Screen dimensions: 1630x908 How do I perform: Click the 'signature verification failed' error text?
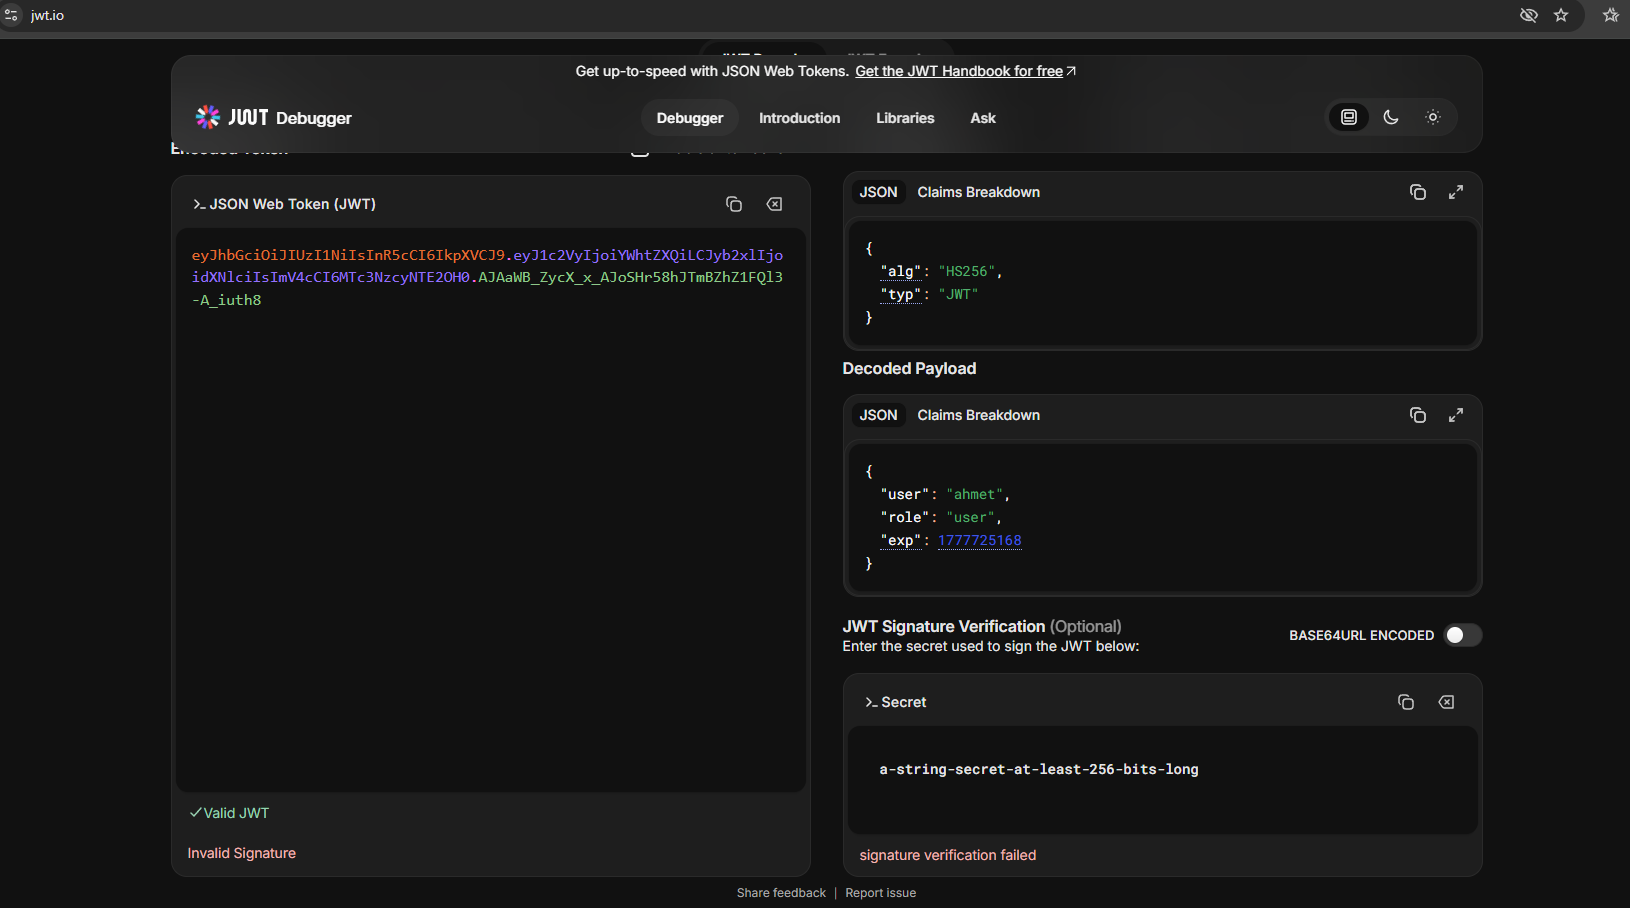coord(948,855)
